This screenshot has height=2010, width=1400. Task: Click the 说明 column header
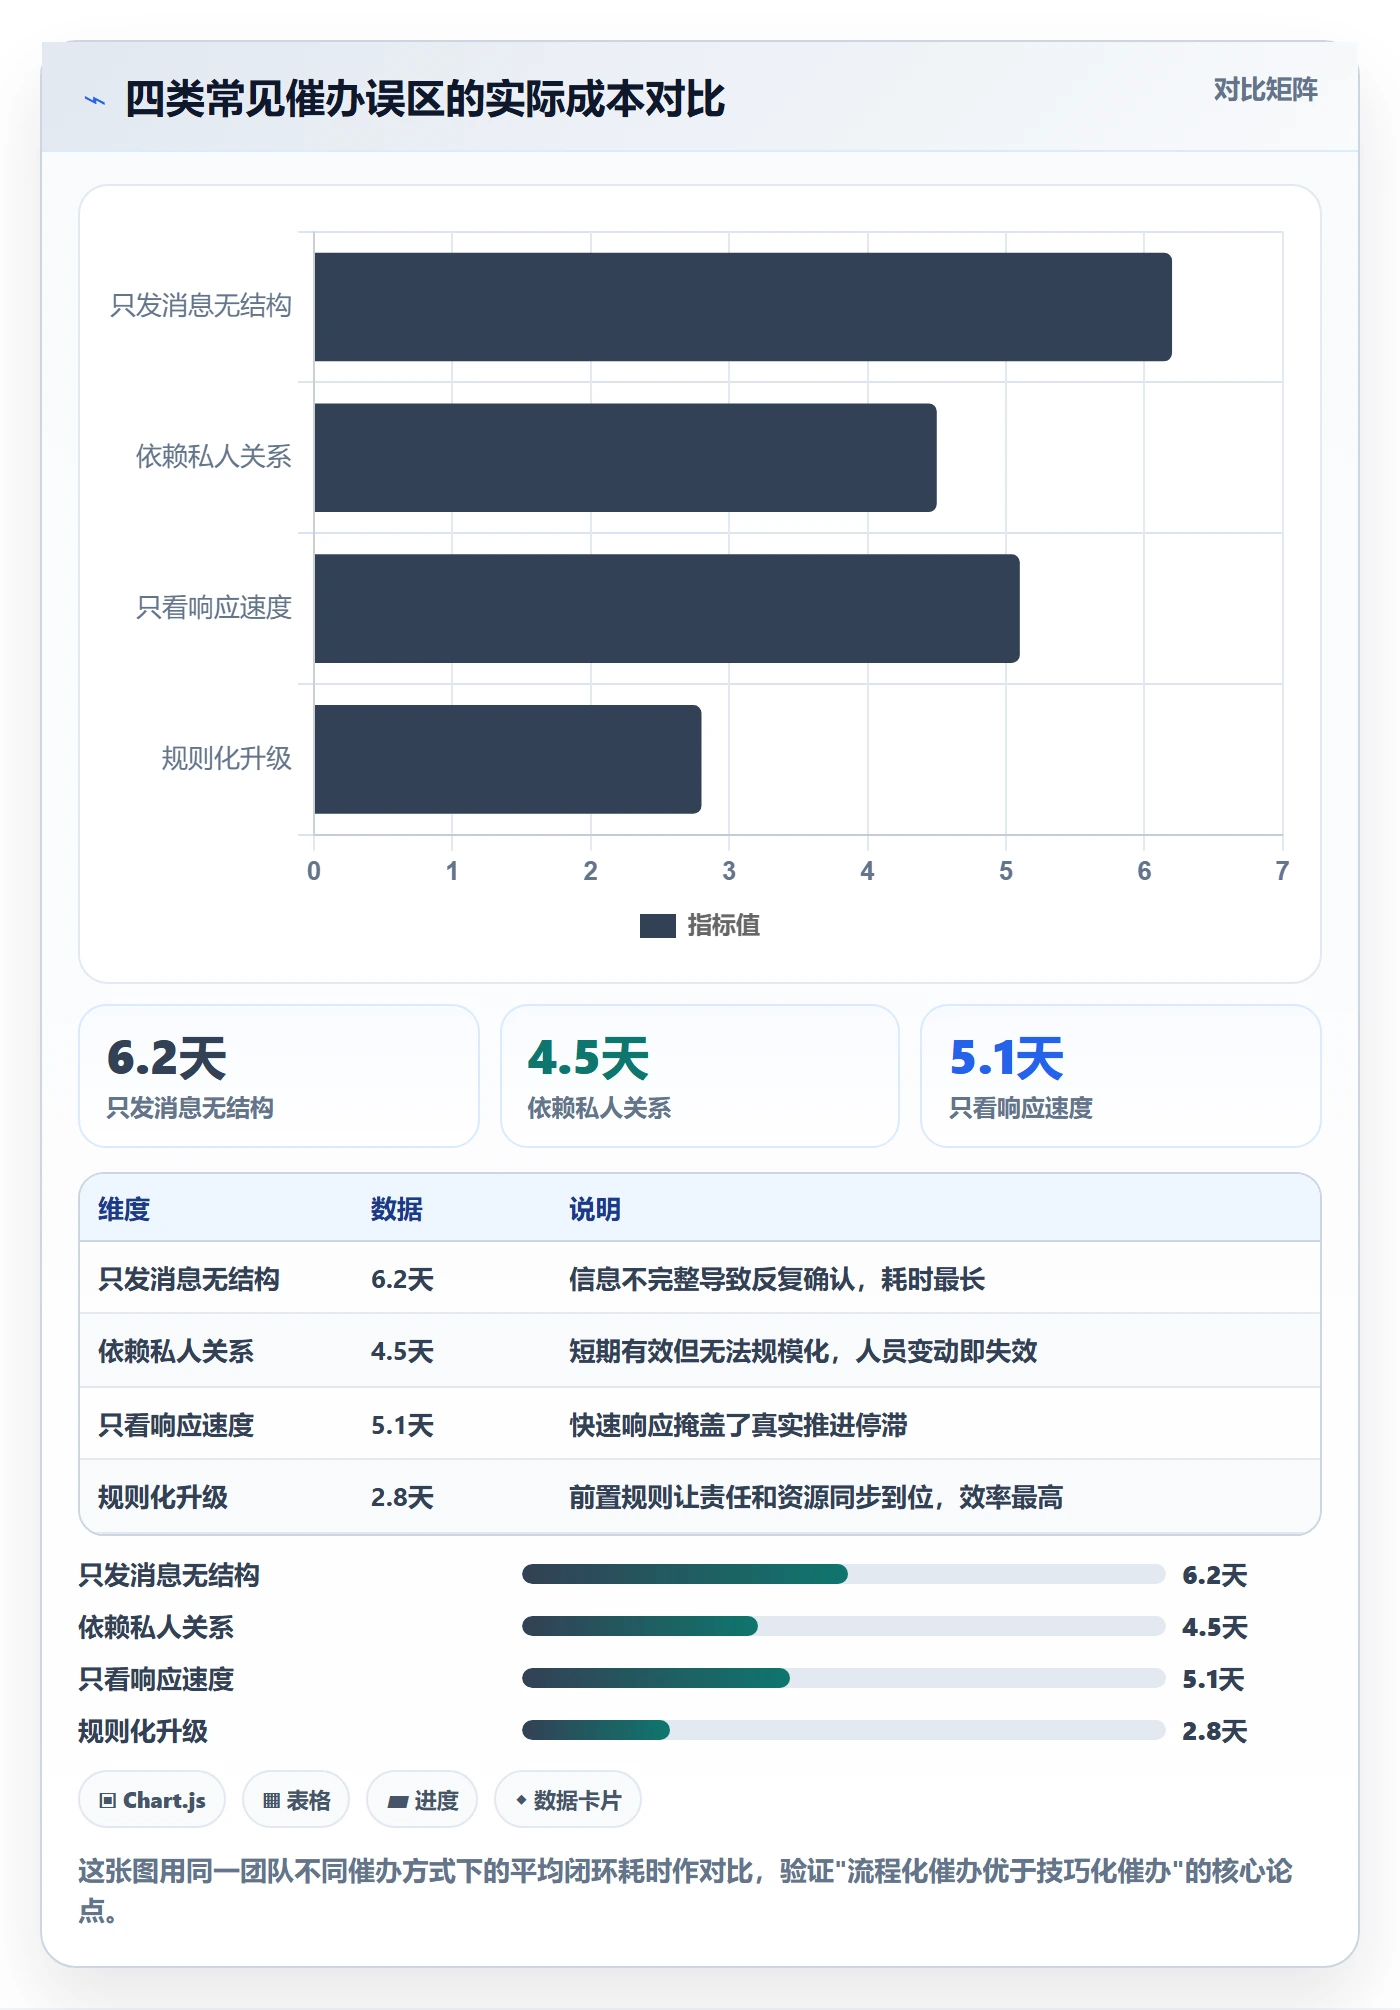[595, 1209]
